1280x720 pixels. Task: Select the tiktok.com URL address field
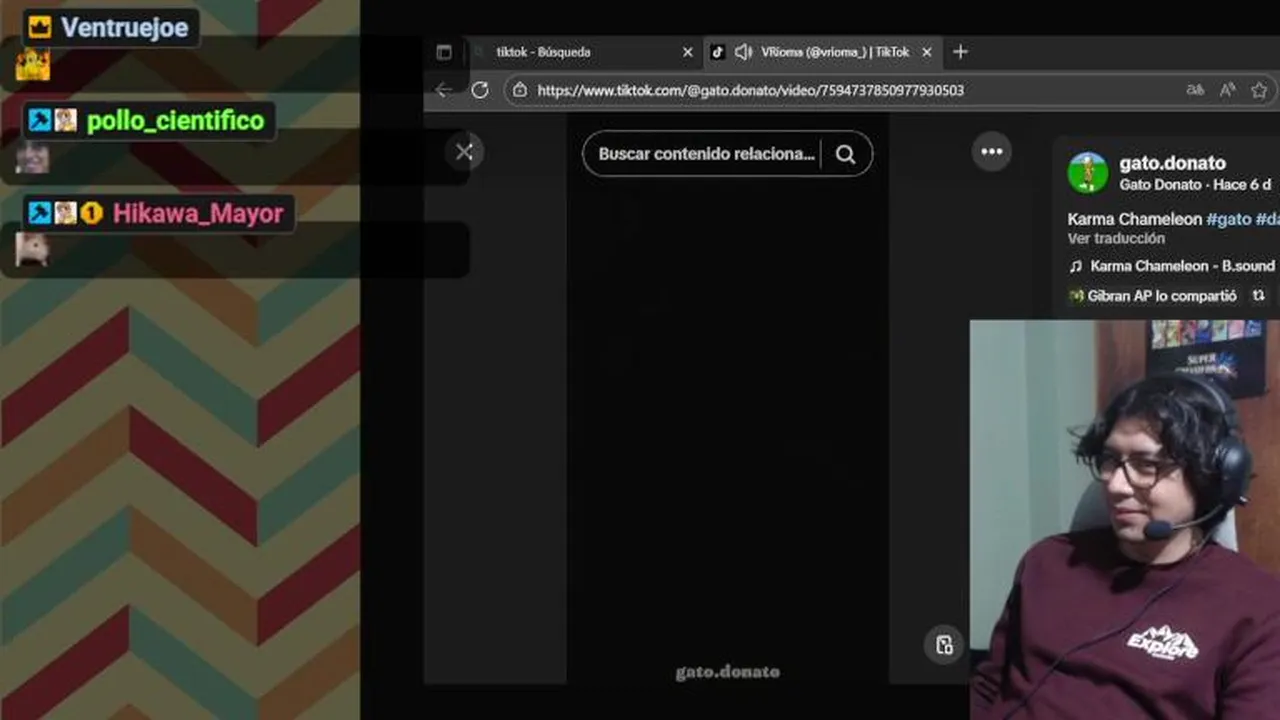pyautogui.click(x=750, y=90)
